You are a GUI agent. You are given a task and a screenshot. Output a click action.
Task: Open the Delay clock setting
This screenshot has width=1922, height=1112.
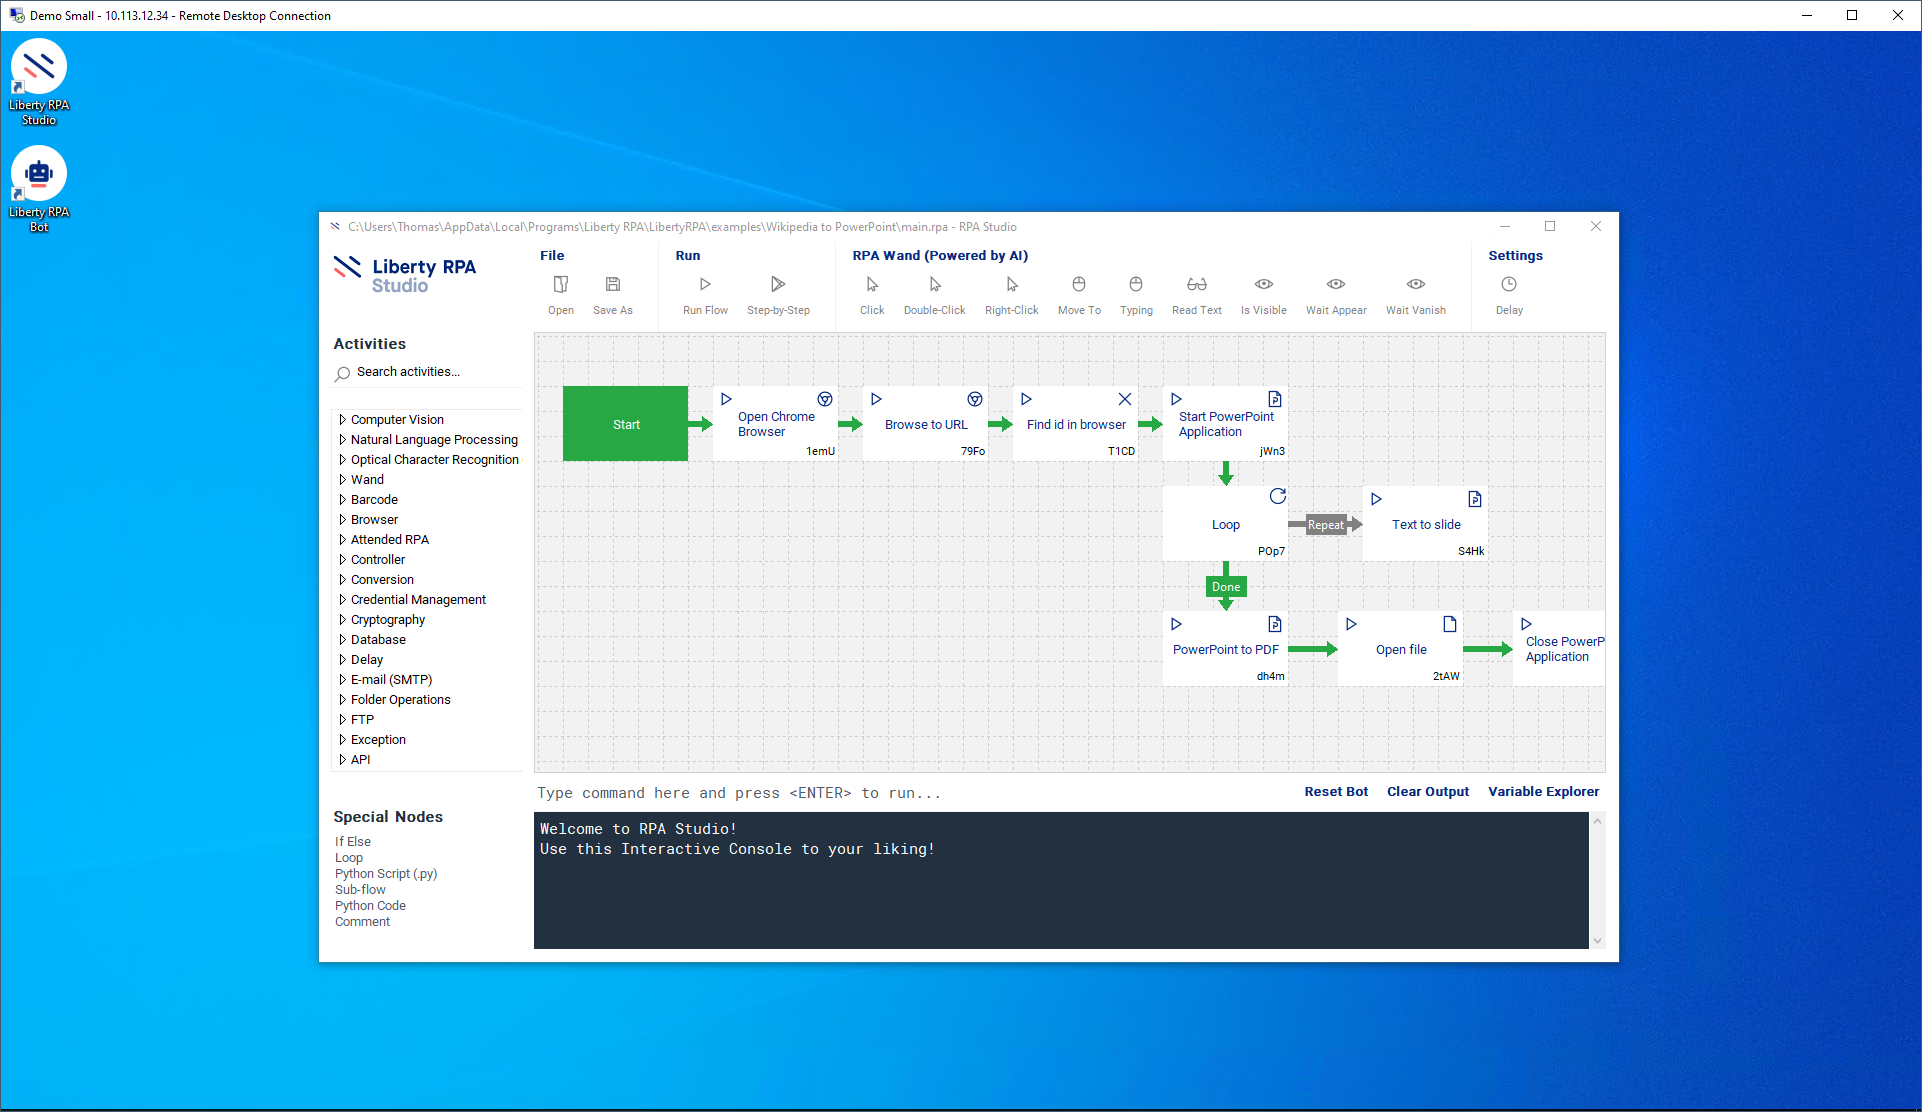1509,285
